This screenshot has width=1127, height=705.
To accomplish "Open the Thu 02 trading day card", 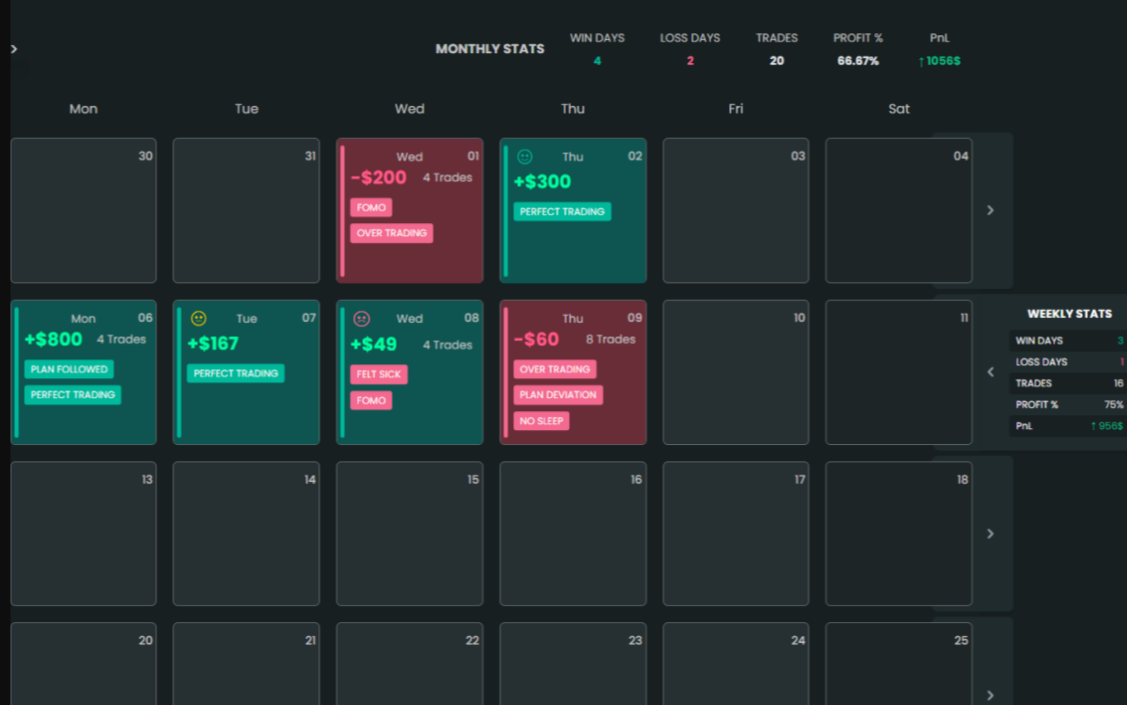I will click(573, 210).
